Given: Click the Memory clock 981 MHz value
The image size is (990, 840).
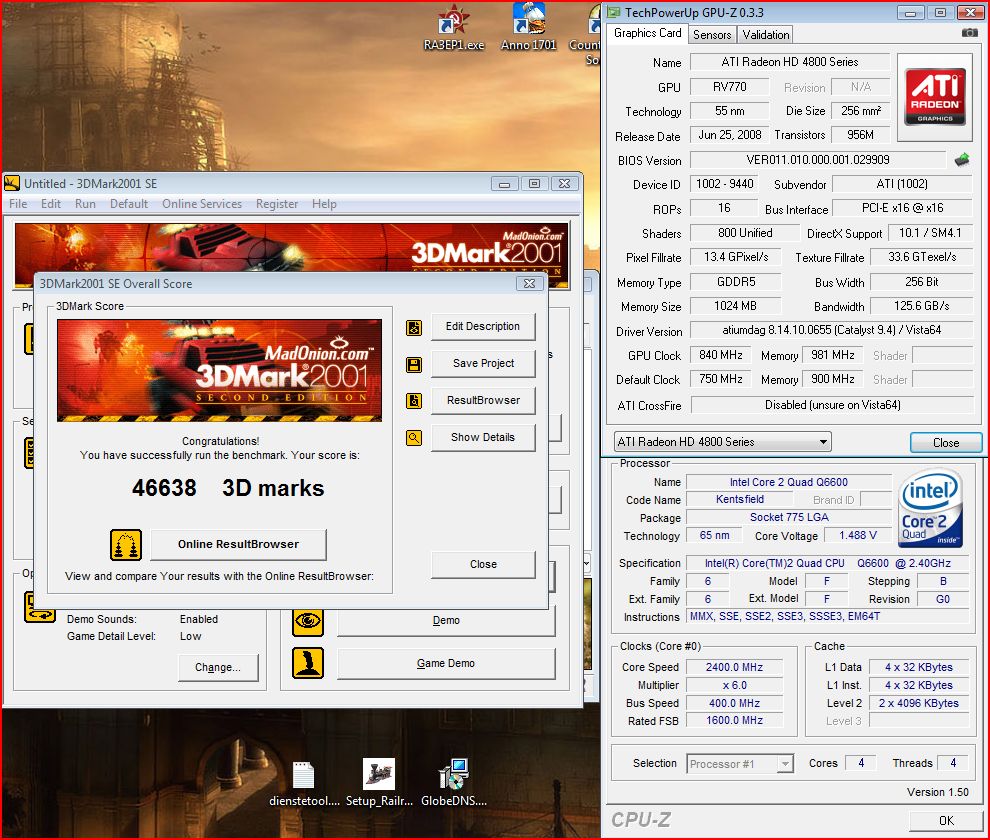Looking at the screenshot, I should (832, 355).
